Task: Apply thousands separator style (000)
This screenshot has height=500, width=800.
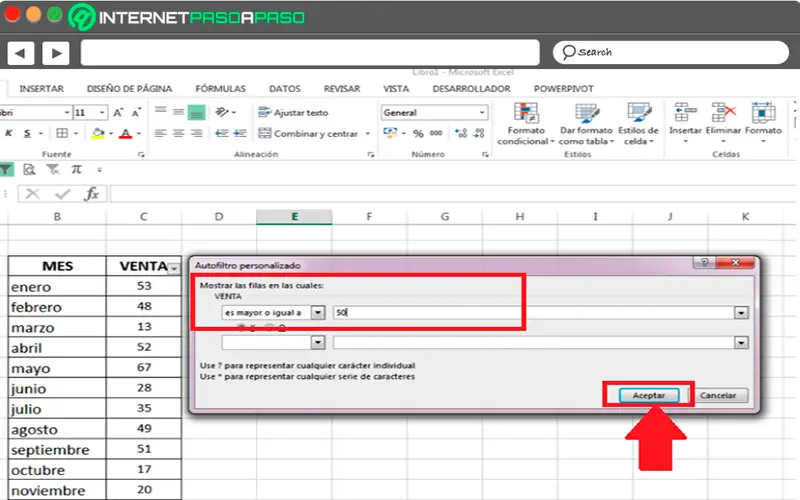Action: point(436,133)
